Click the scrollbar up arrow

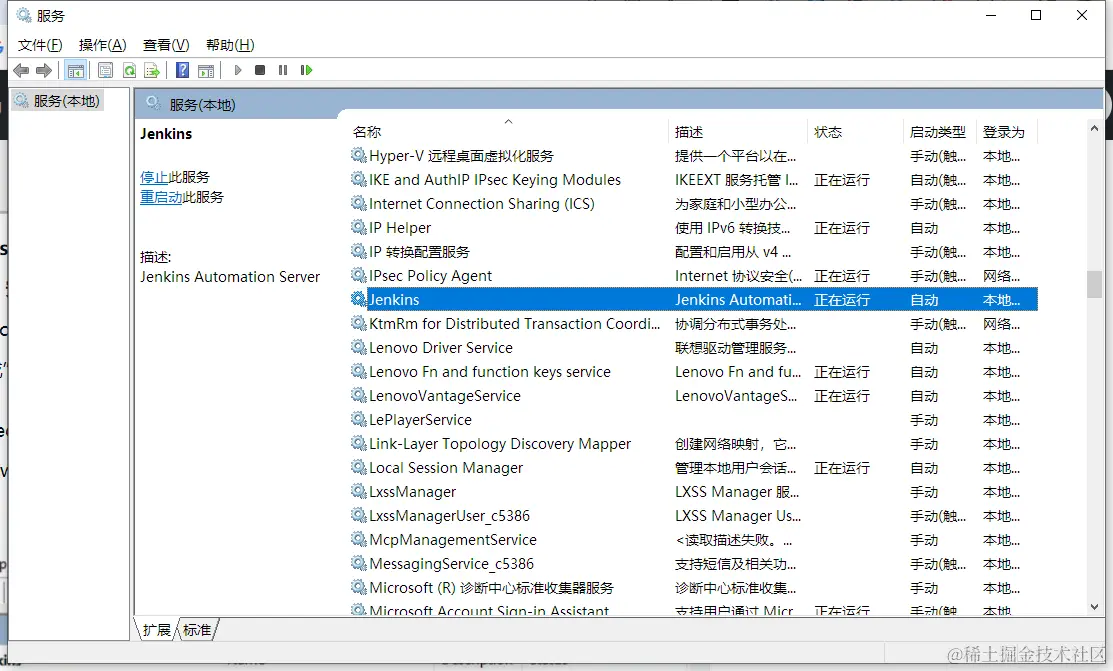click(1095, 129)
